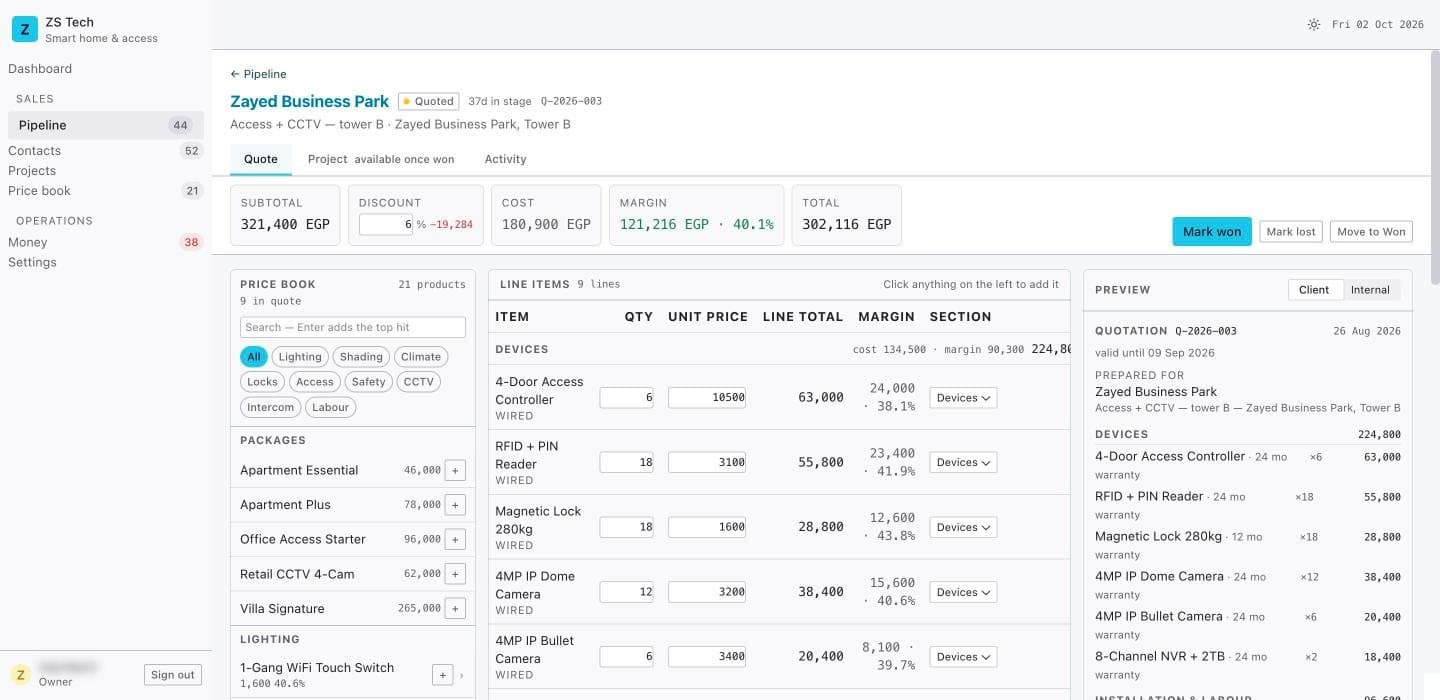Open section dropdown for RFID + PIN Reader
Viewport: 1440px width, 700px height.
963,462
